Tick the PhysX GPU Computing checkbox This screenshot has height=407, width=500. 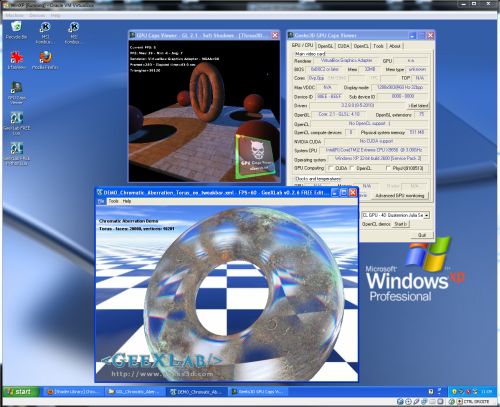coord(388,168)
